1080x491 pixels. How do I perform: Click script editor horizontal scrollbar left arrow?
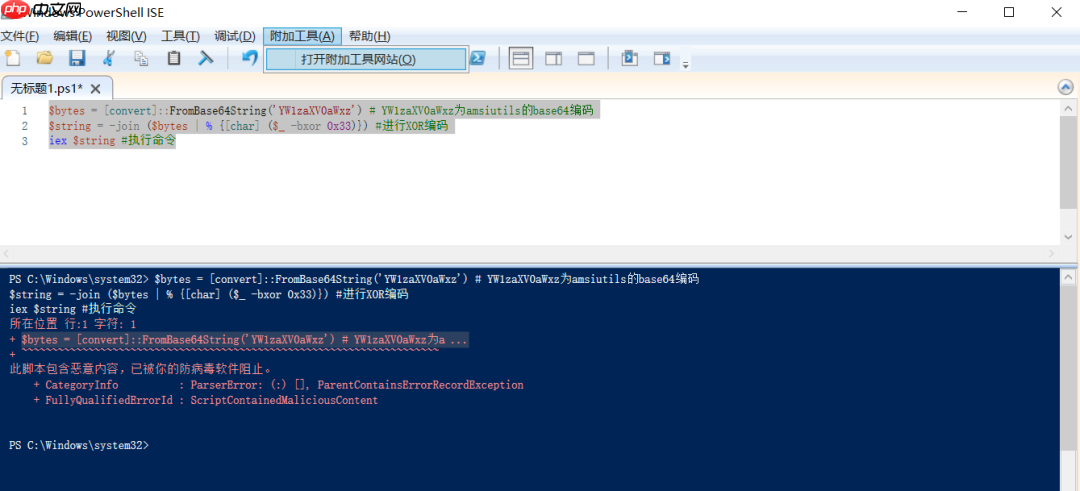pyautogui.click(x=7, y=253)
